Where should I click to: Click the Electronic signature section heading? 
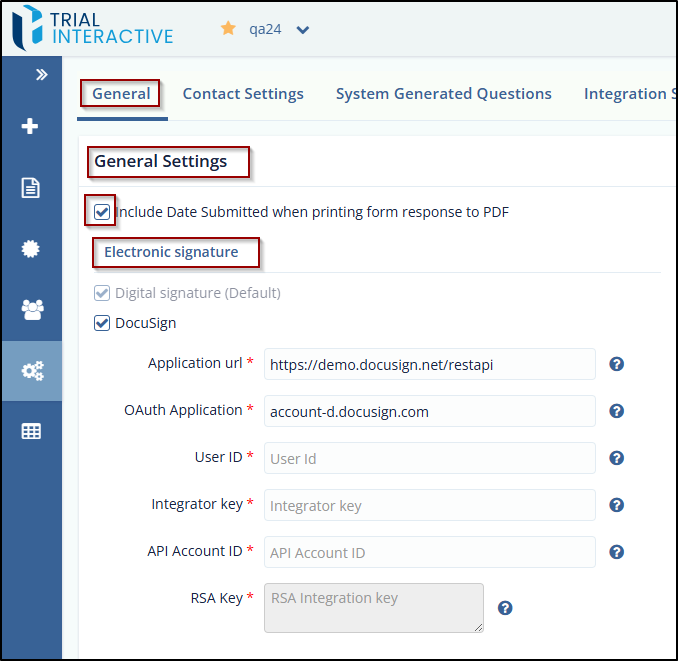coord(171,252)
